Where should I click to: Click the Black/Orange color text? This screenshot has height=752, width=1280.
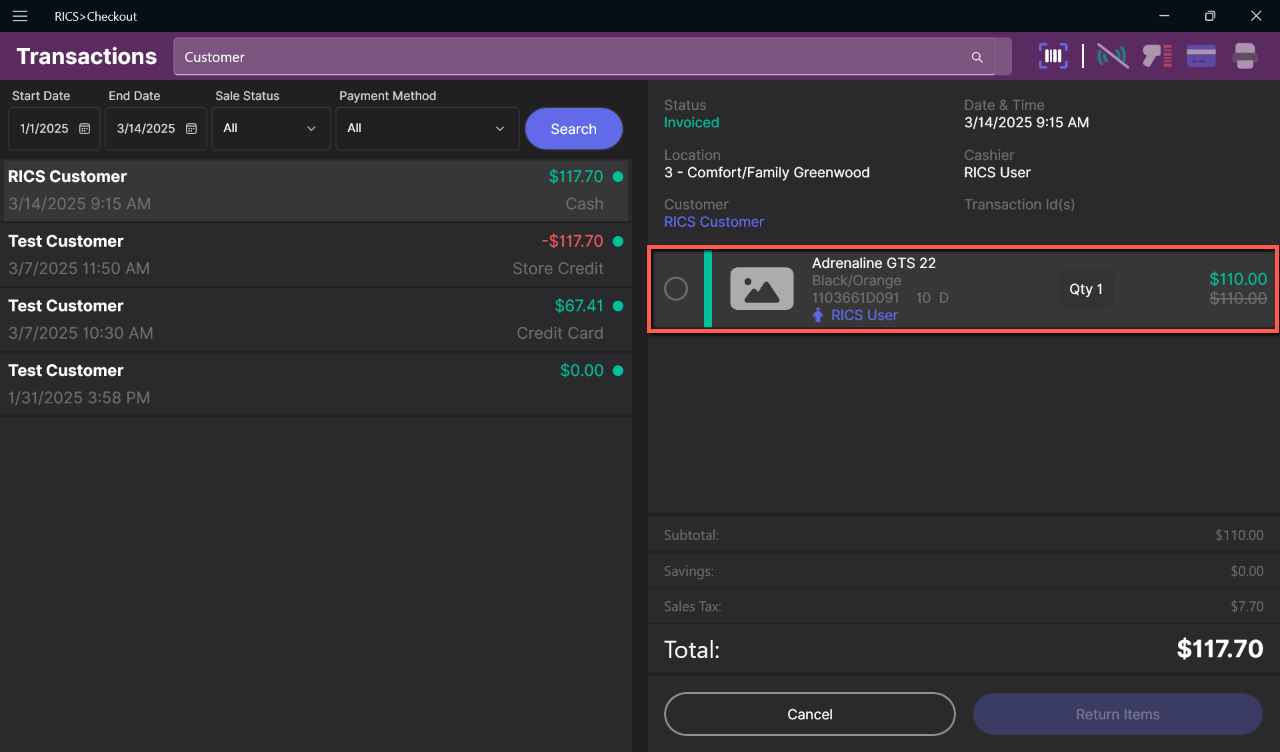[856, 281]
